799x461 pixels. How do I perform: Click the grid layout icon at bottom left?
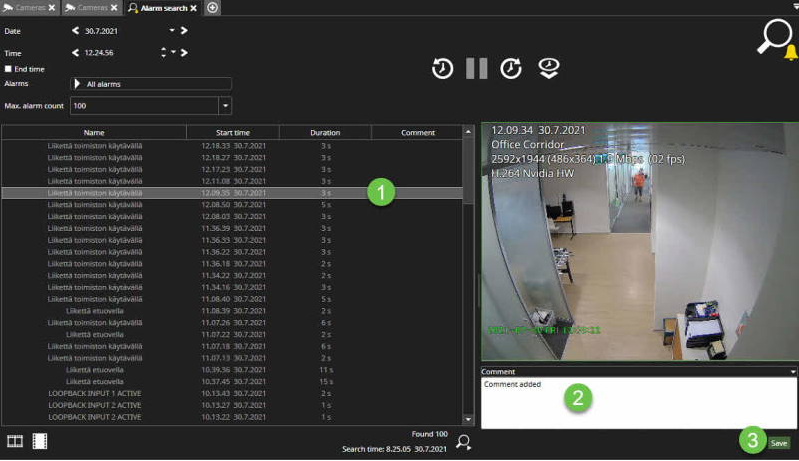(15, 441)
